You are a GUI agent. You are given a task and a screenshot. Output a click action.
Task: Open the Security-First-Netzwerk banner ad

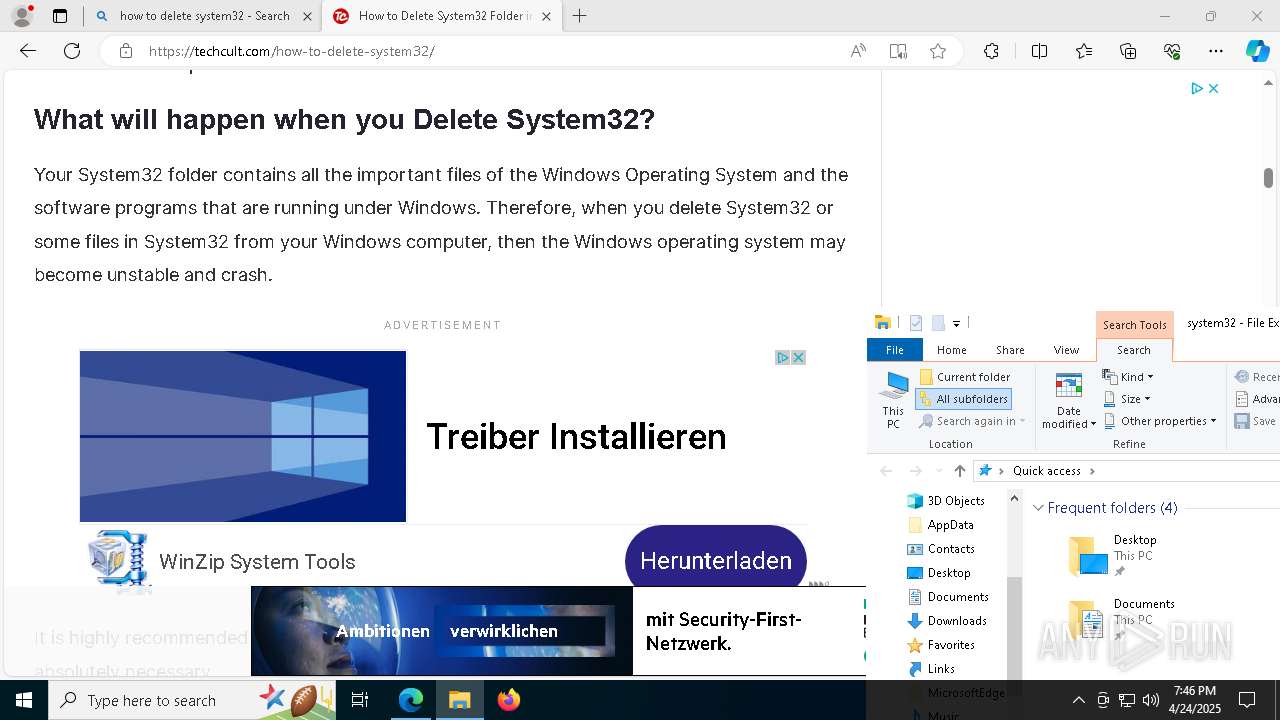(x=558, y=630)
